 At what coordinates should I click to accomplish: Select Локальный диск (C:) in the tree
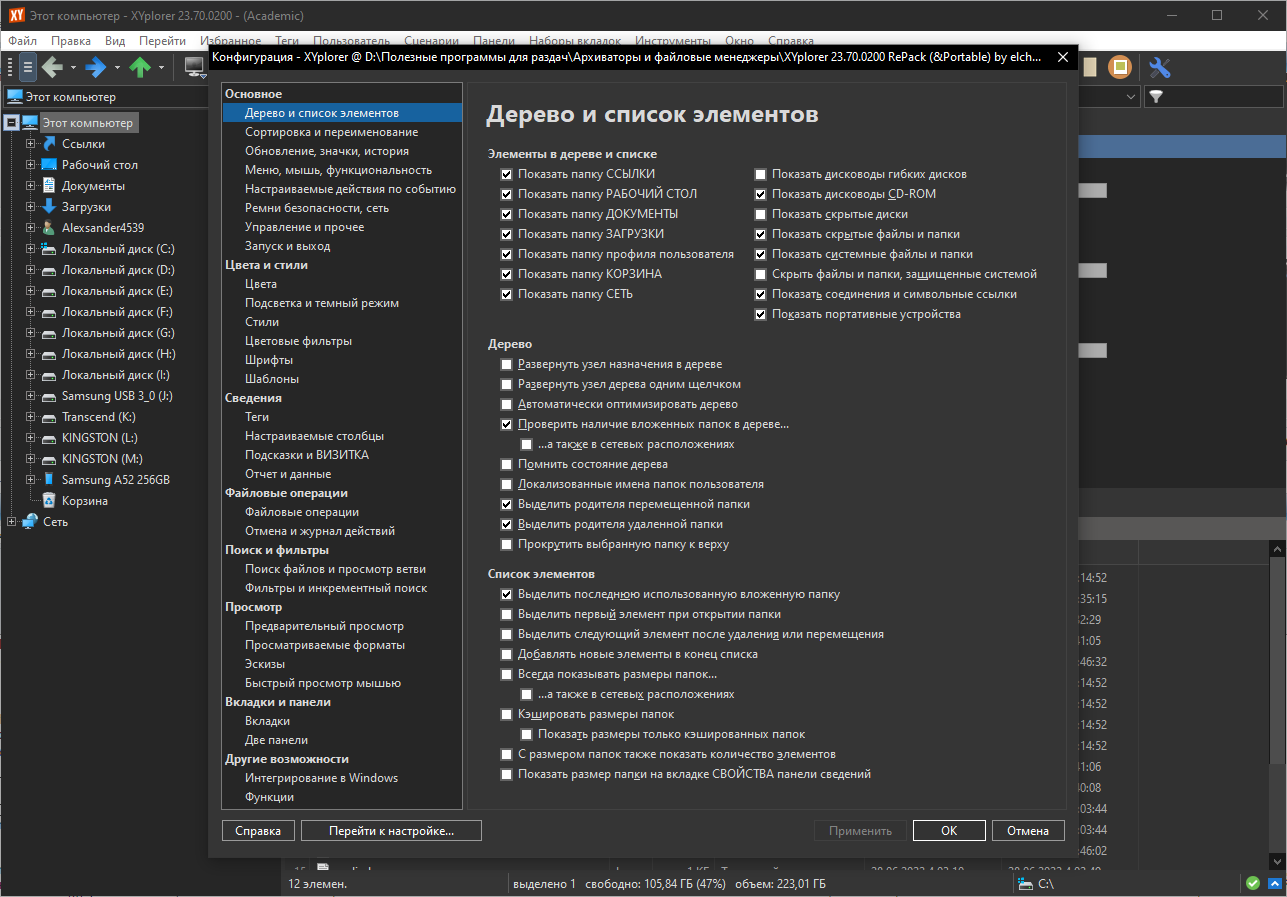pyautogui.click(x=118, y=249)
